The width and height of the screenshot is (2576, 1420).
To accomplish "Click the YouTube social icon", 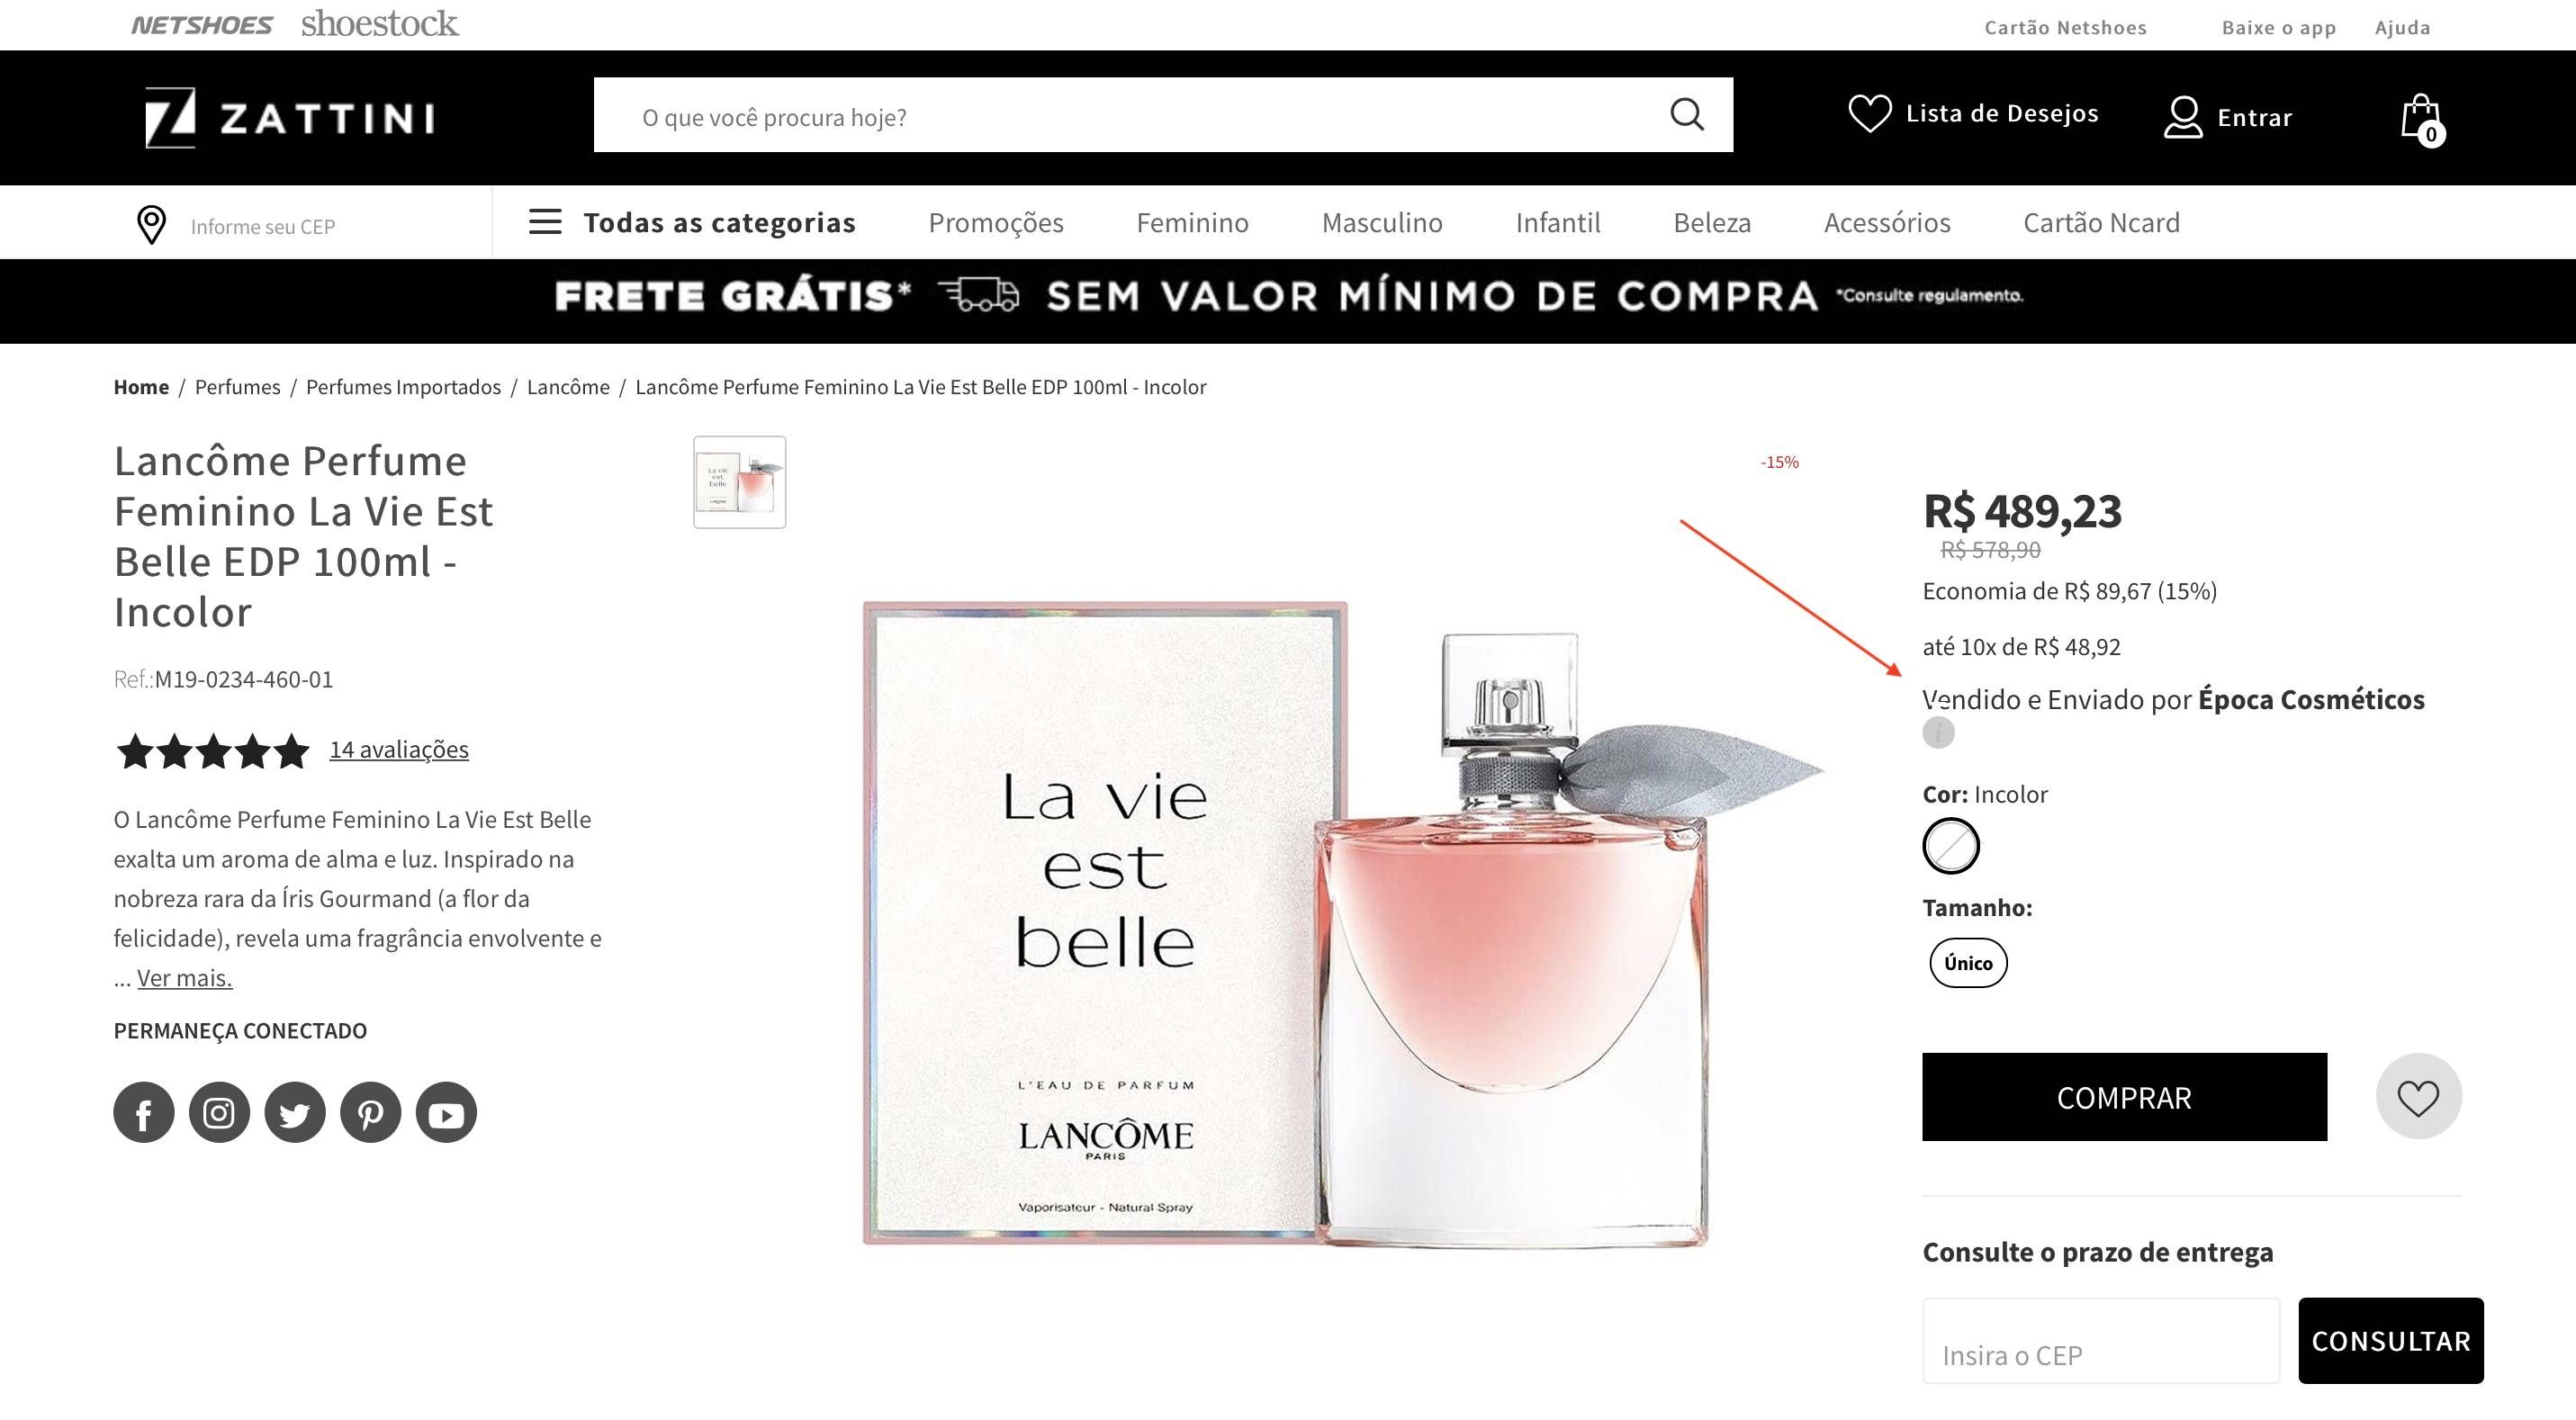I will pyautogui.click(x=446, y=1112).
